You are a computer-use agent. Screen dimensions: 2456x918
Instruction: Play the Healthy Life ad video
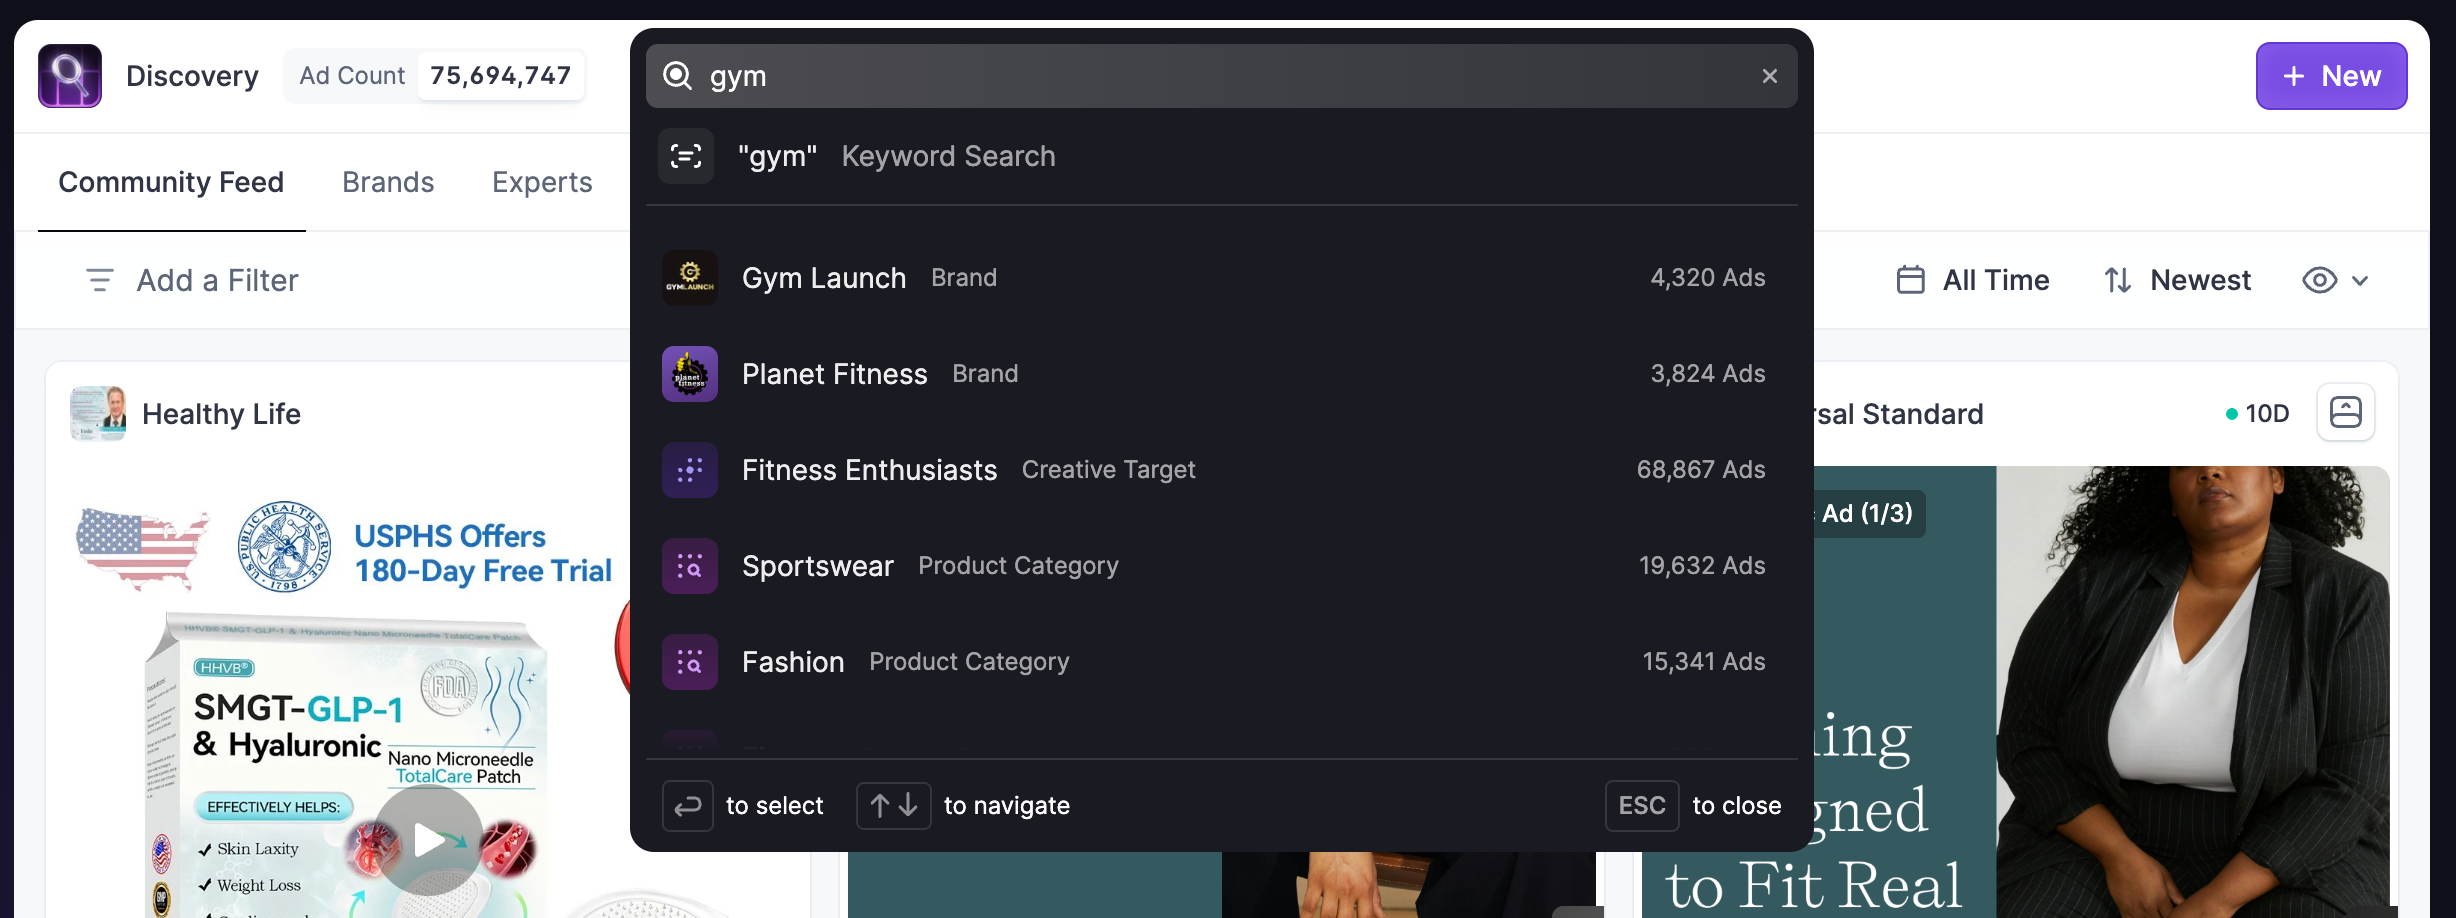[429, 840]
